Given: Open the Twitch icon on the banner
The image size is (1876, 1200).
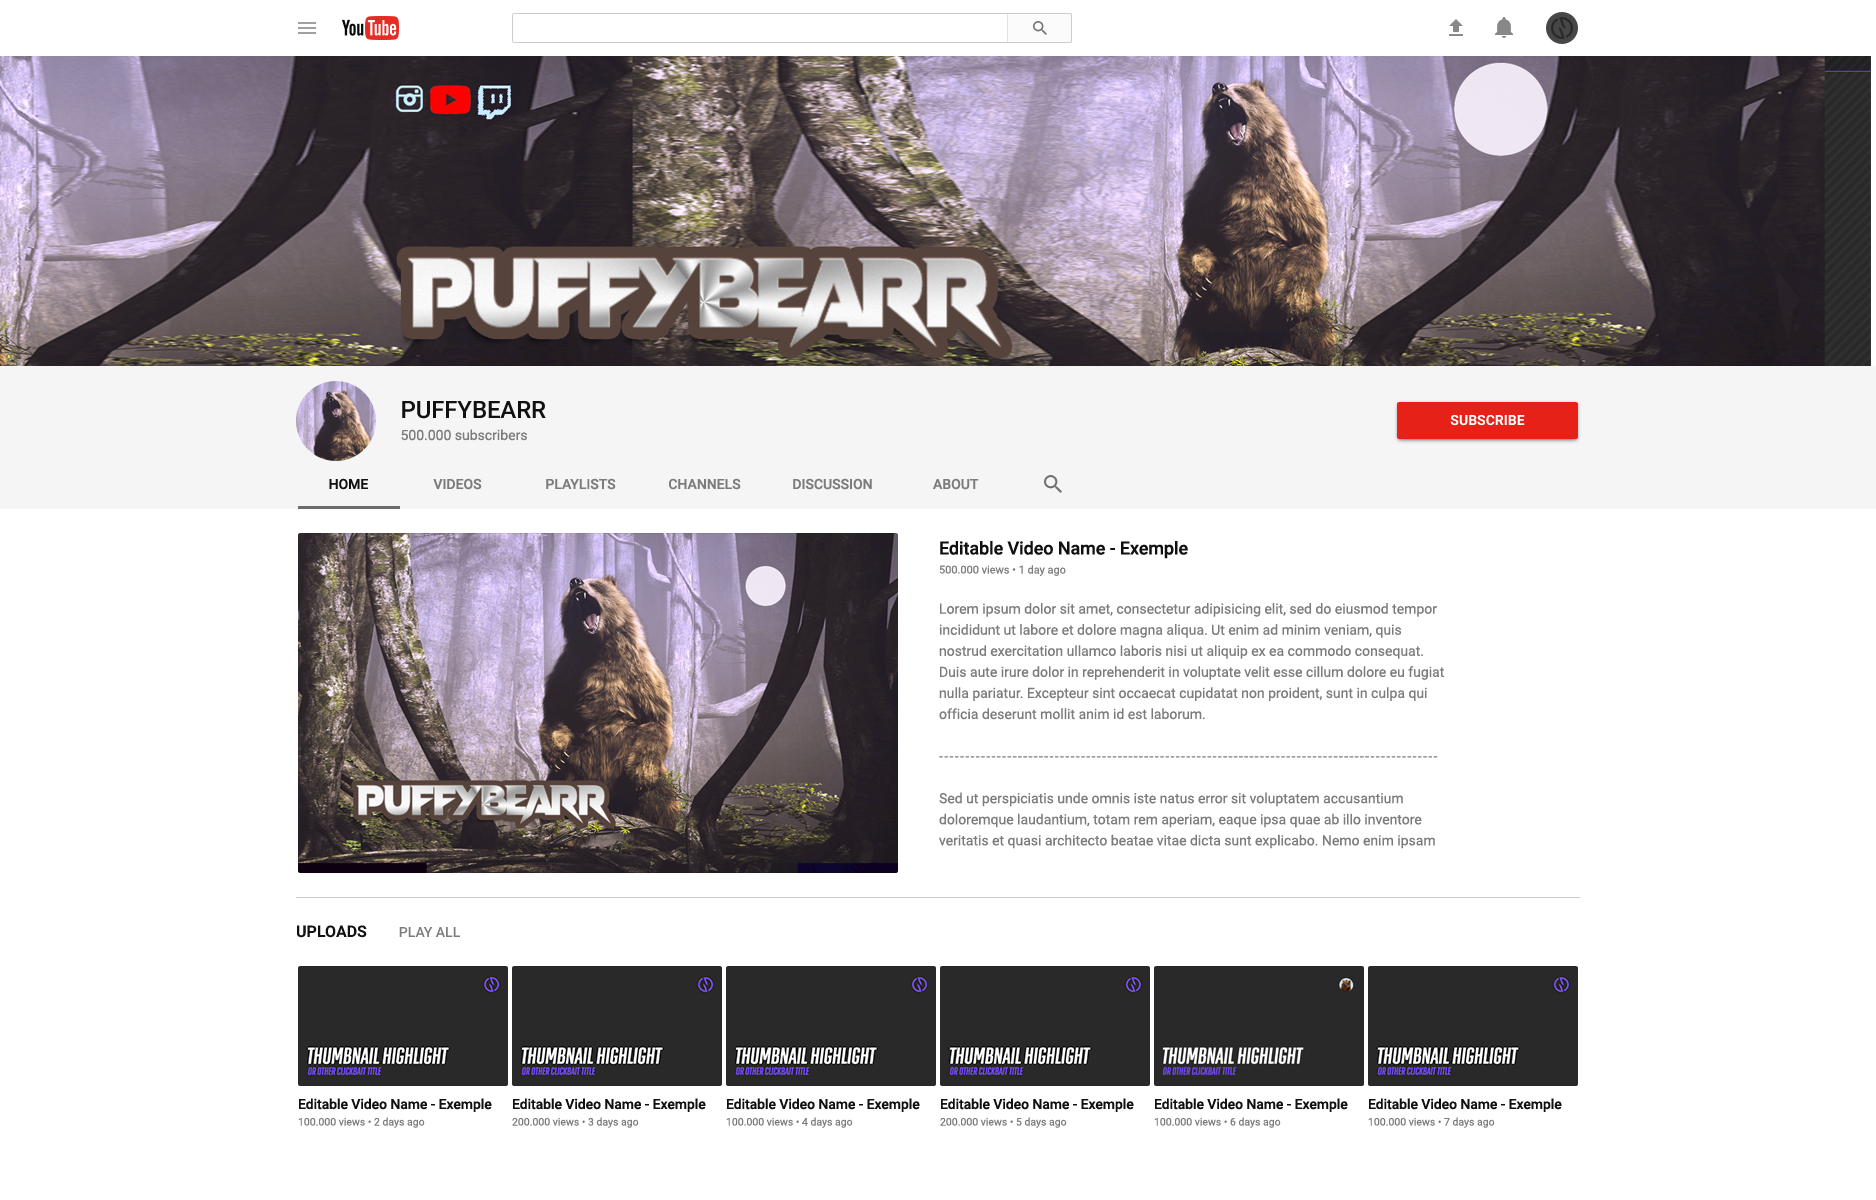Looking at the screenshot, I should 495,99.
